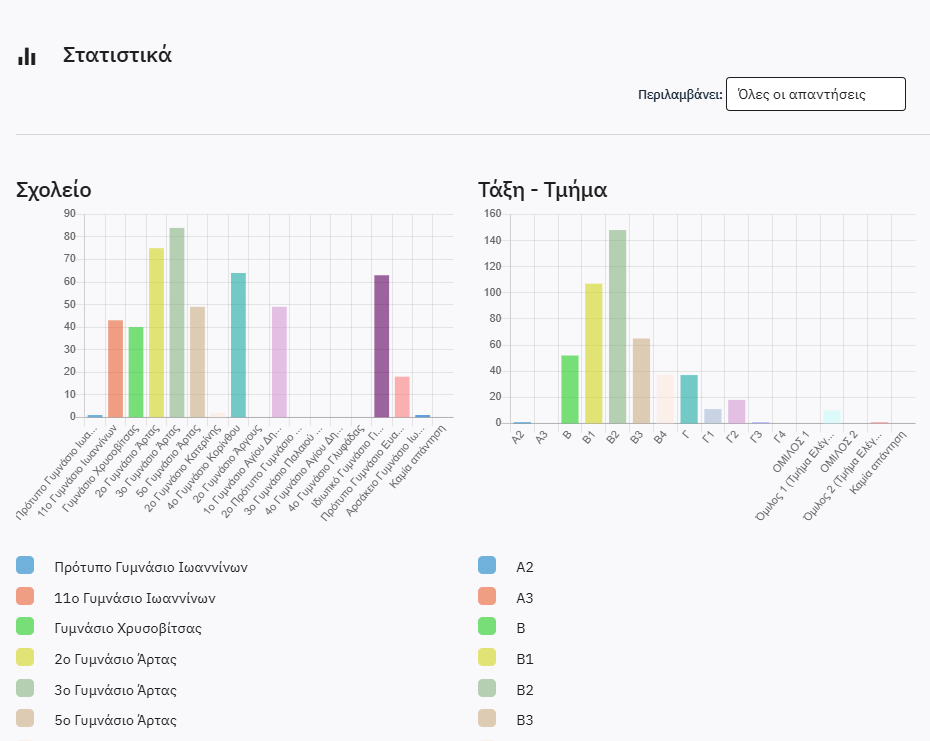Click axis label ΟΜΙΛΟΣ 1 in Τάξη chart
Viewport: 930px width, 741px height.
pyautogui.click(x=791, y=452)
